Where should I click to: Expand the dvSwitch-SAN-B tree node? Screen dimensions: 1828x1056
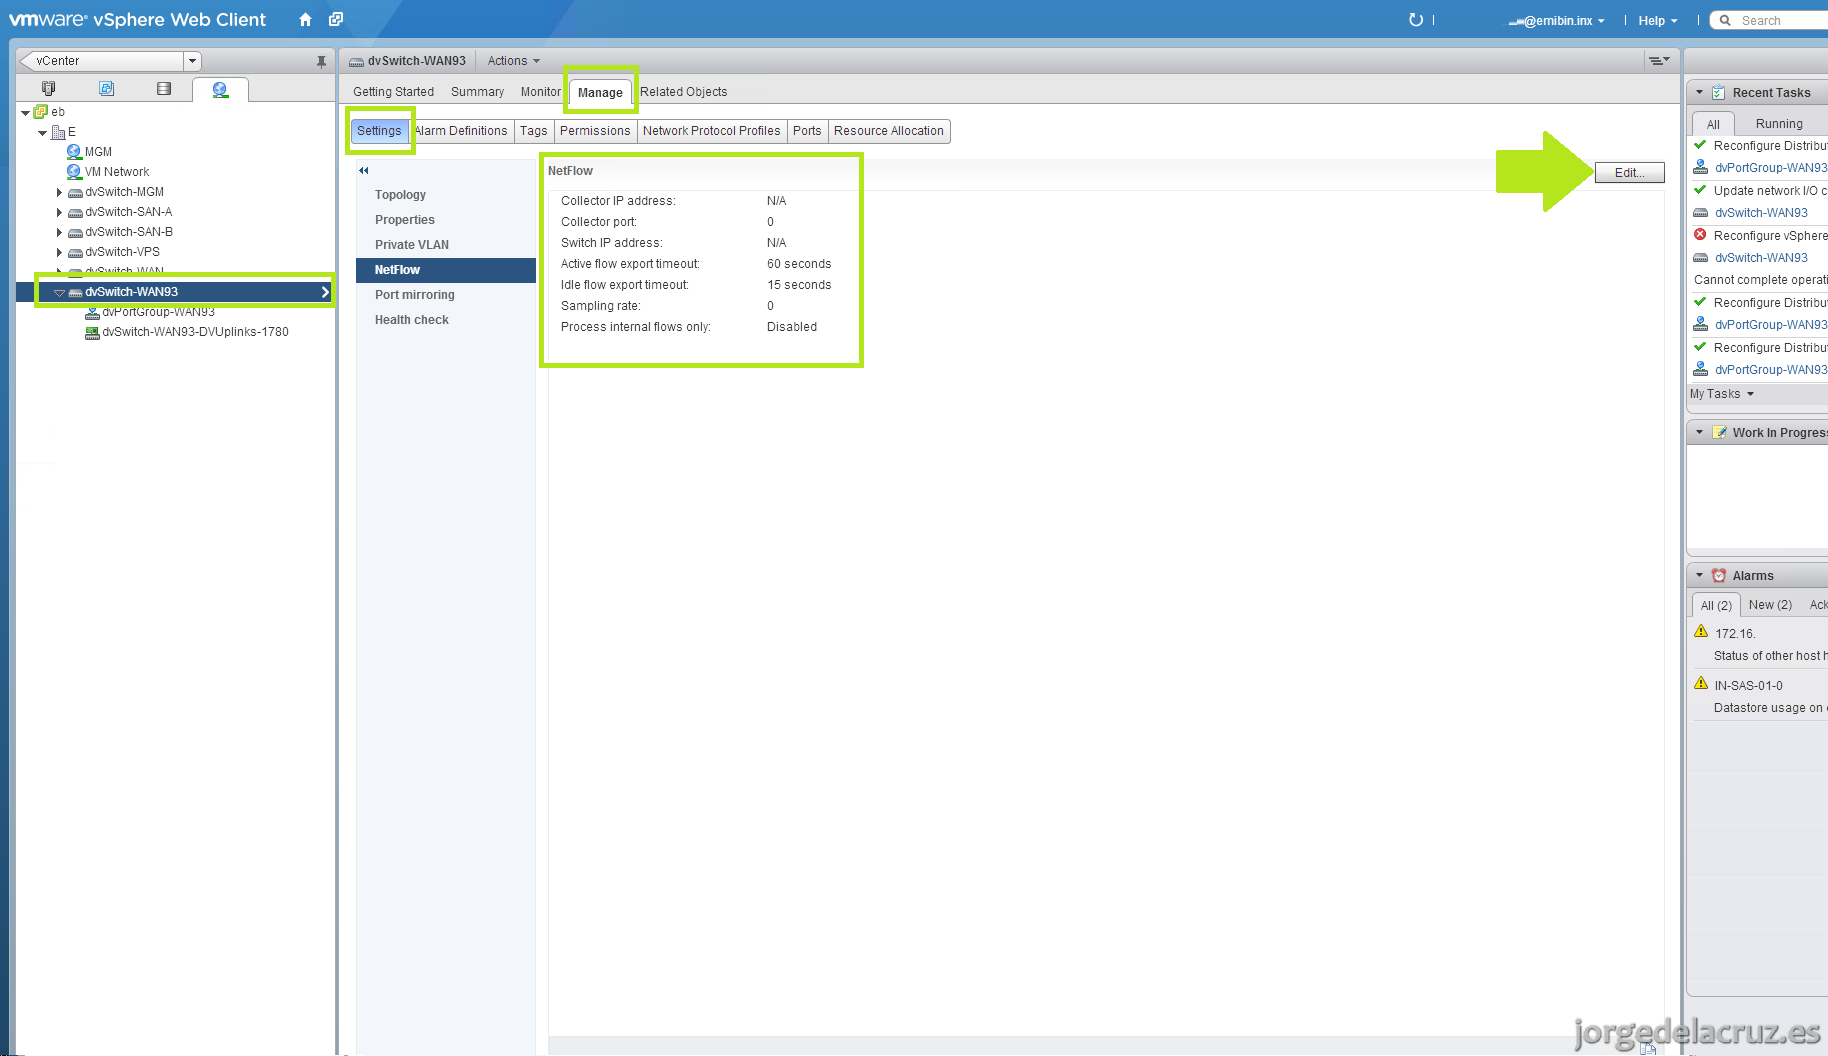click(x=59, y=233)
